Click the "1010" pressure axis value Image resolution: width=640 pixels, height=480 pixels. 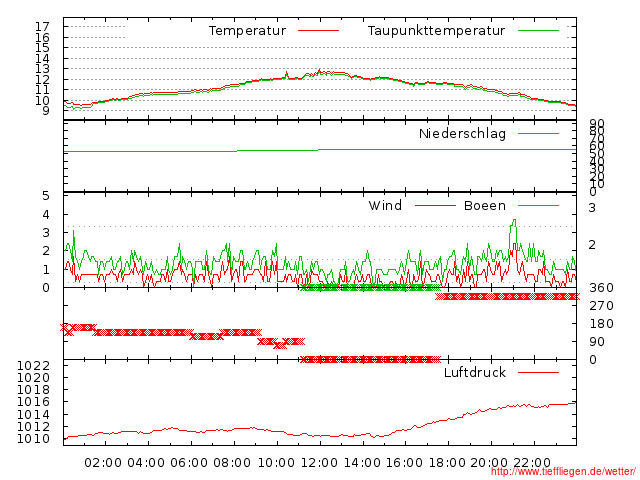click(33, 439)
